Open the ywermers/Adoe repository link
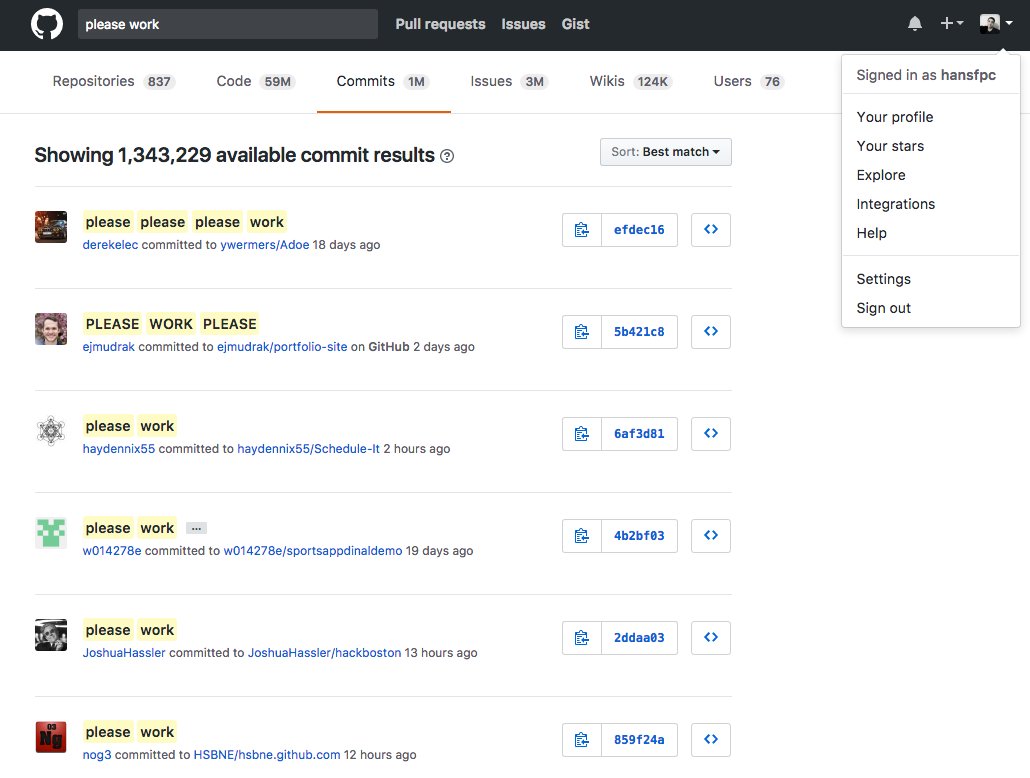Screen dimensions: 1030x778 point(265,245)
